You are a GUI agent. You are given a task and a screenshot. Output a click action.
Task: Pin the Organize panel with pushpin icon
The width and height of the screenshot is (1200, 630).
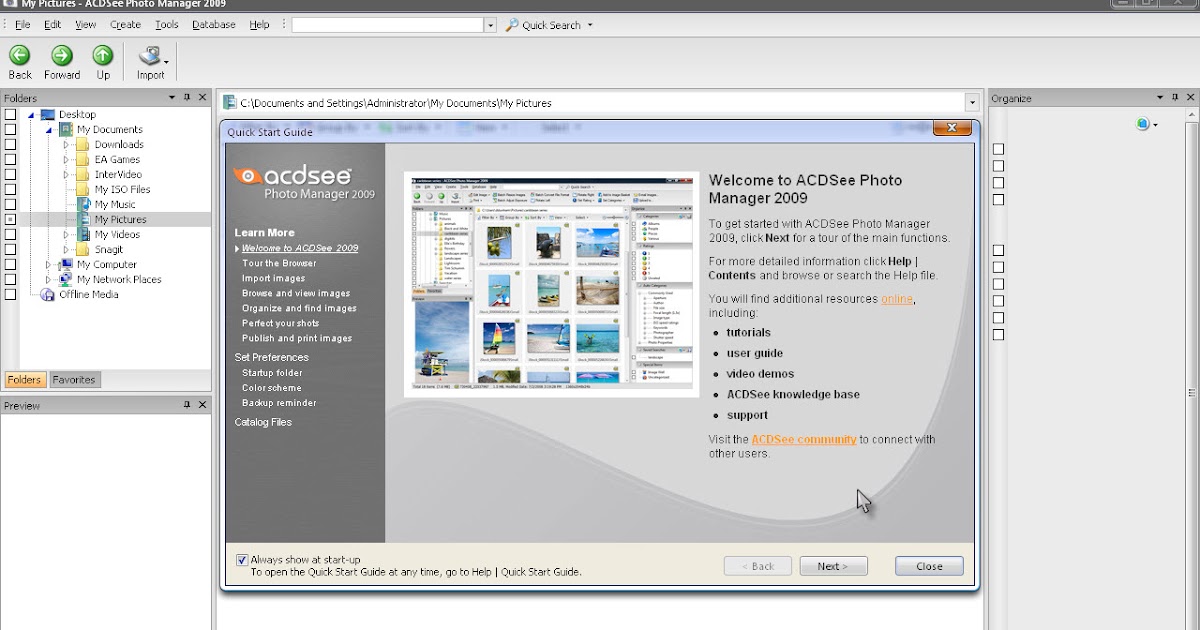1175,98
